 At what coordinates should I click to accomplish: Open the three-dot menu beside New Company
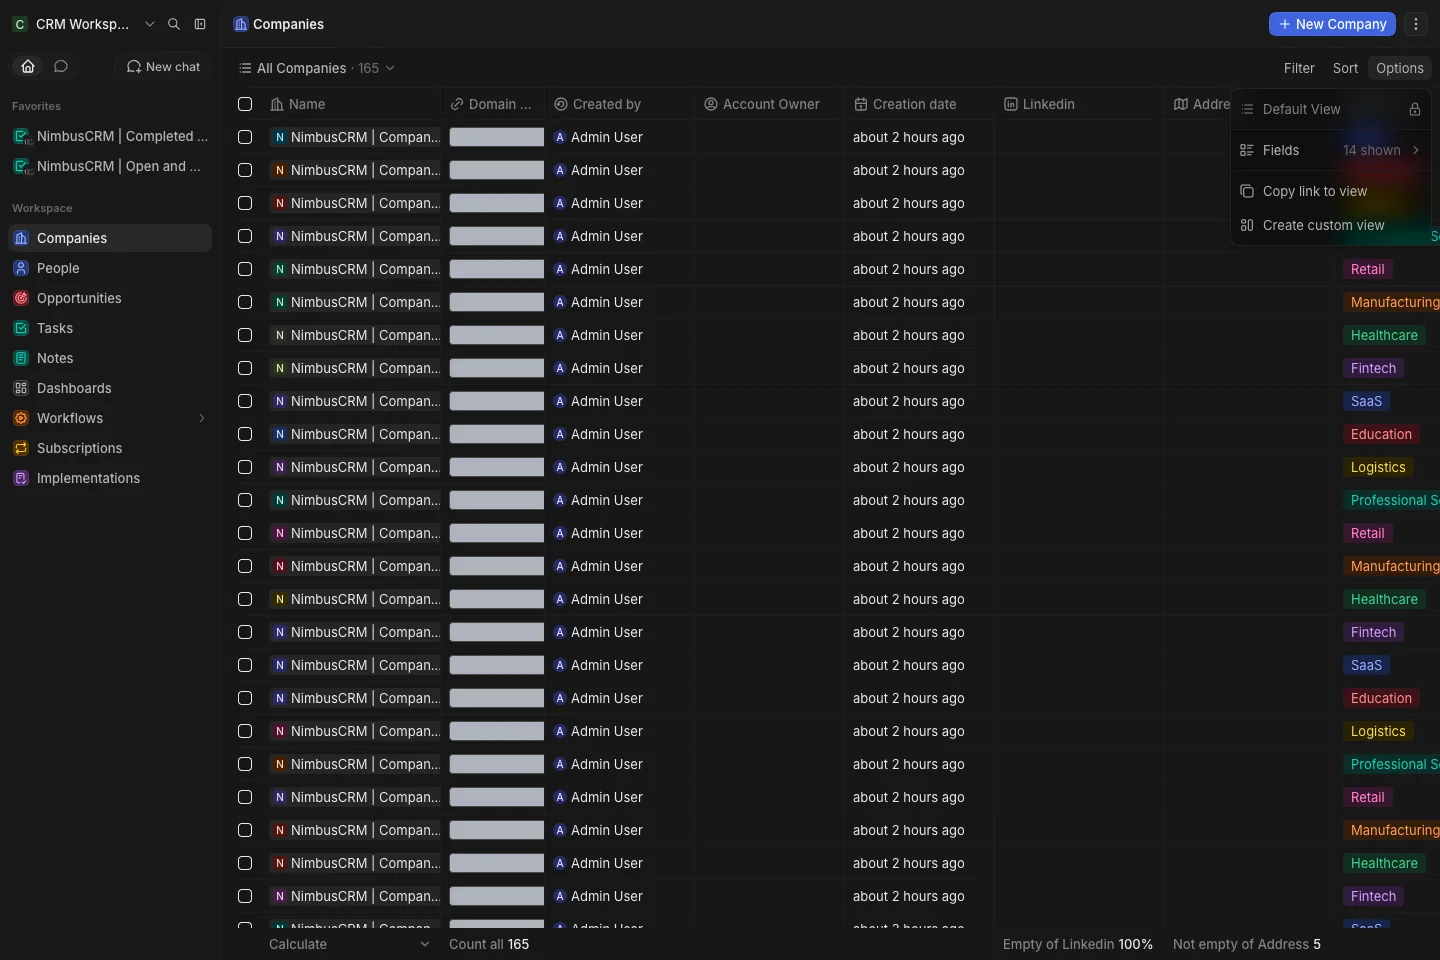click(x=1416, y=24)
